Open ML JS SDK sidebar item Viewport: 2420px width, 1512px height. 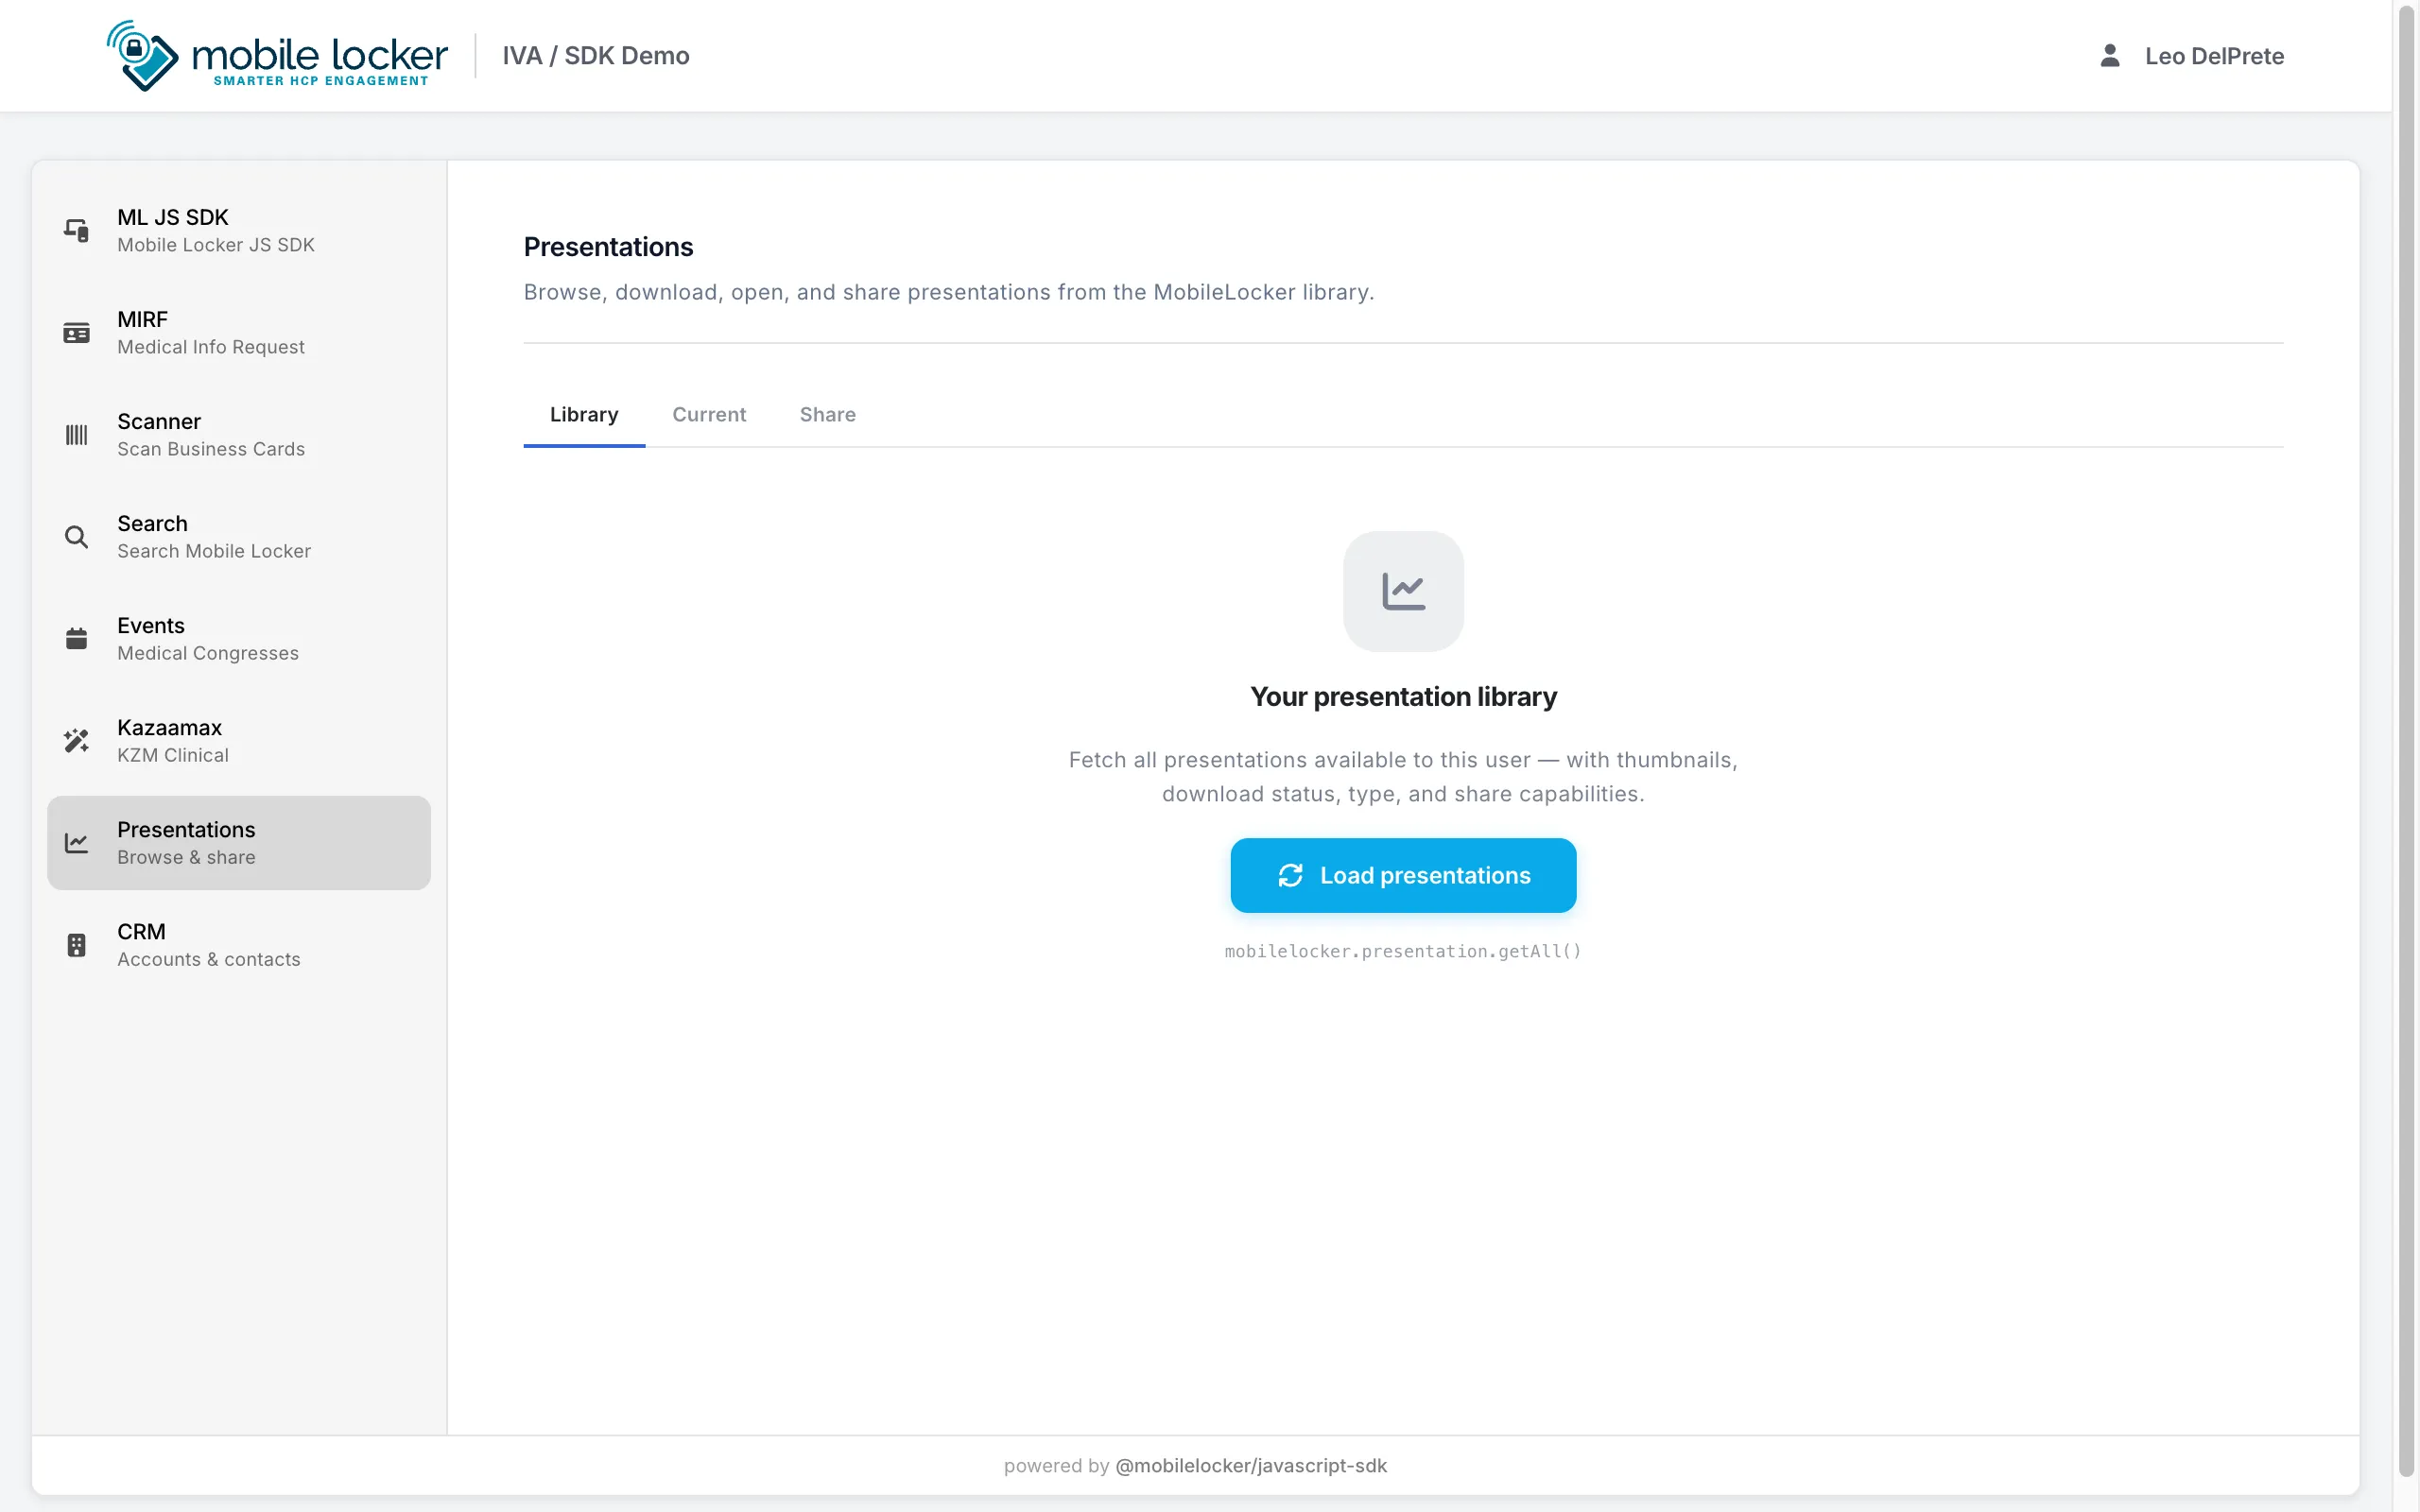point(239,230)
